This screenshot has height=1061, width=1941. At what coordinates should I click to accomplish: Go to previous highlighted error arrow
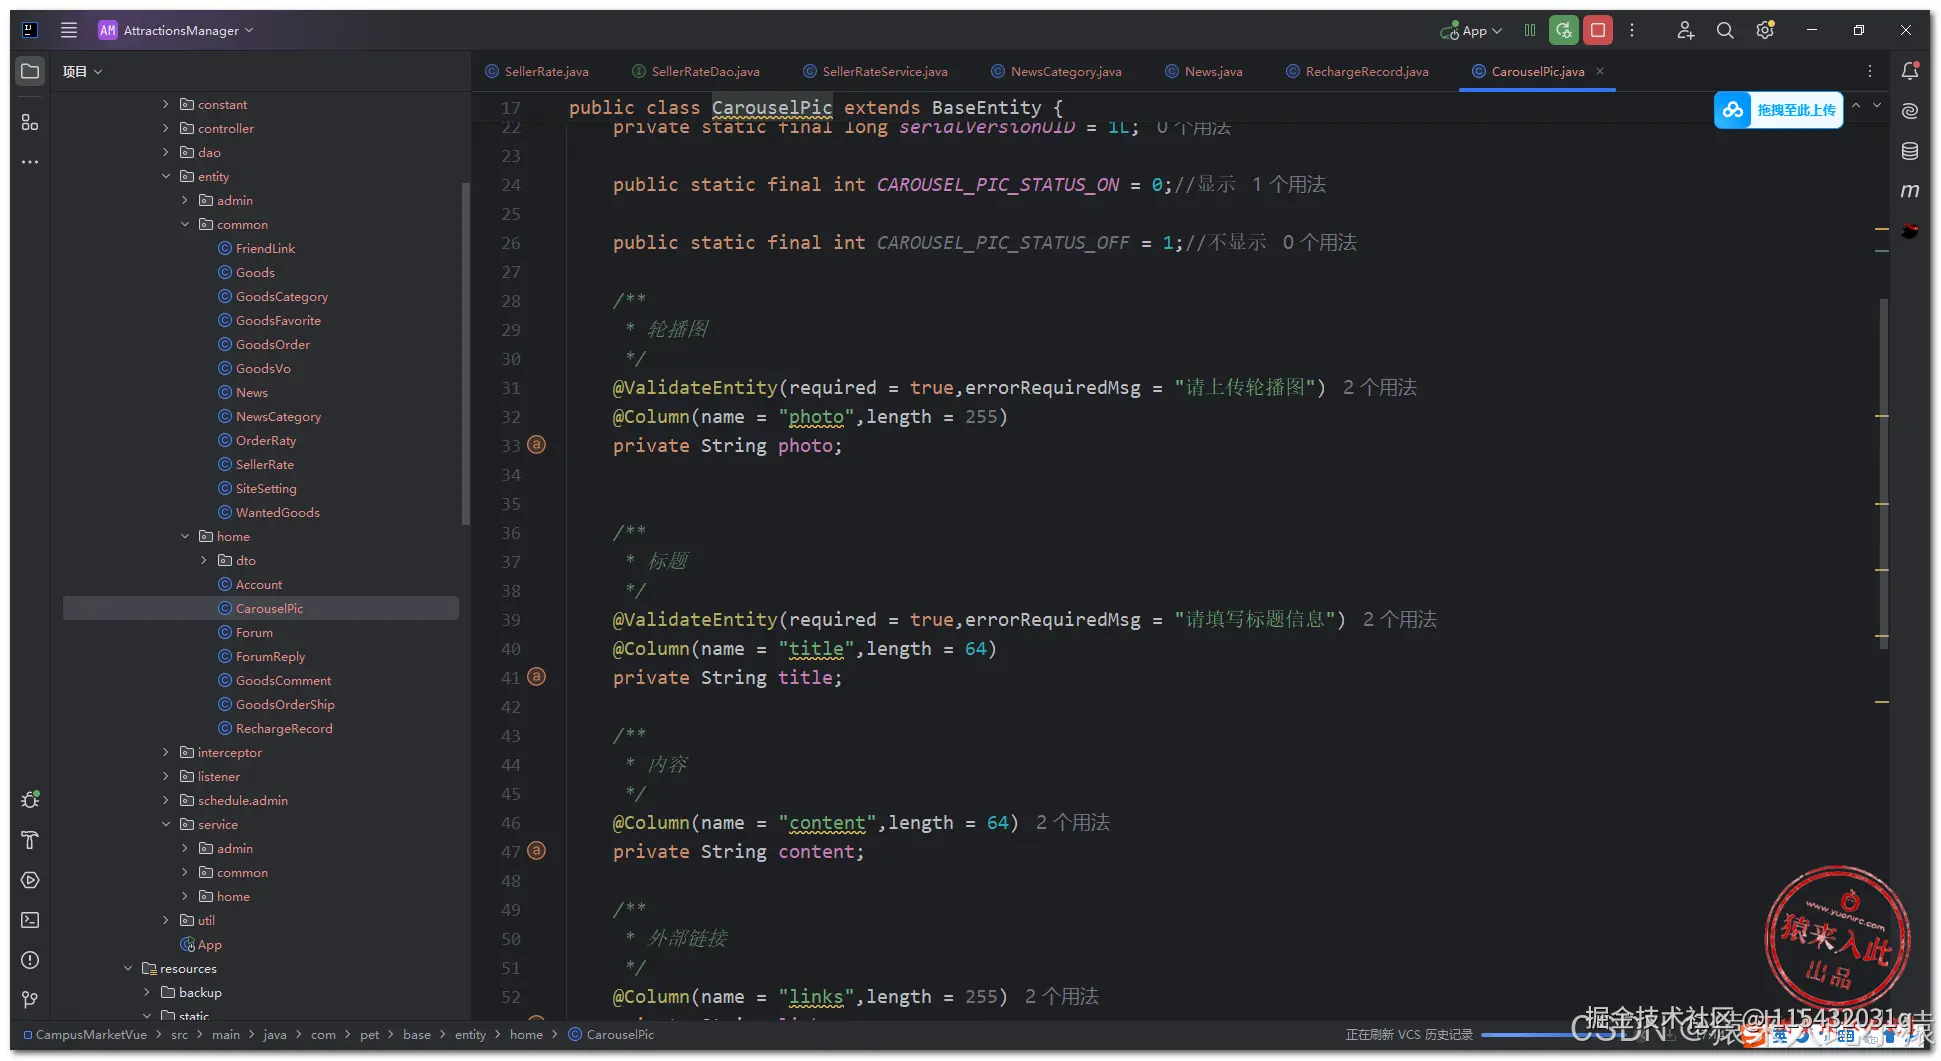click(x=1856, y=105)
